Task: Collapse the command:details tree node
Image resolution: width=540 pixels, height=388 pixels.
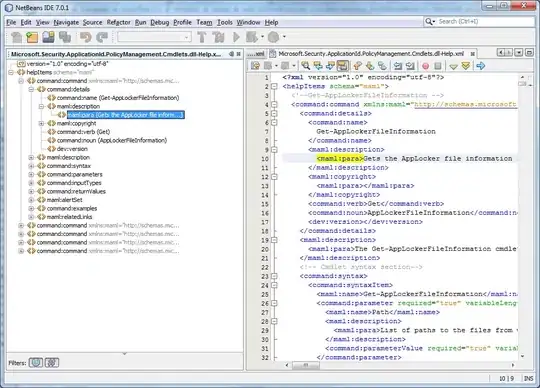Action: point(31,90)
